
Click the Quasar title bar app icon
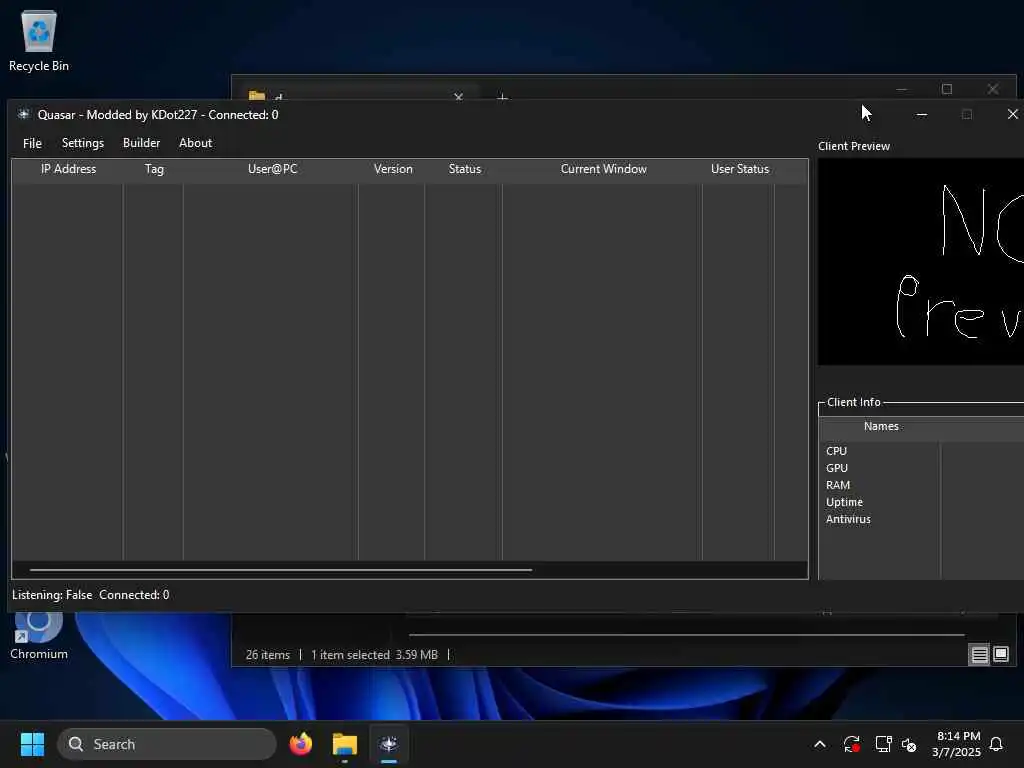pos(24,114)
